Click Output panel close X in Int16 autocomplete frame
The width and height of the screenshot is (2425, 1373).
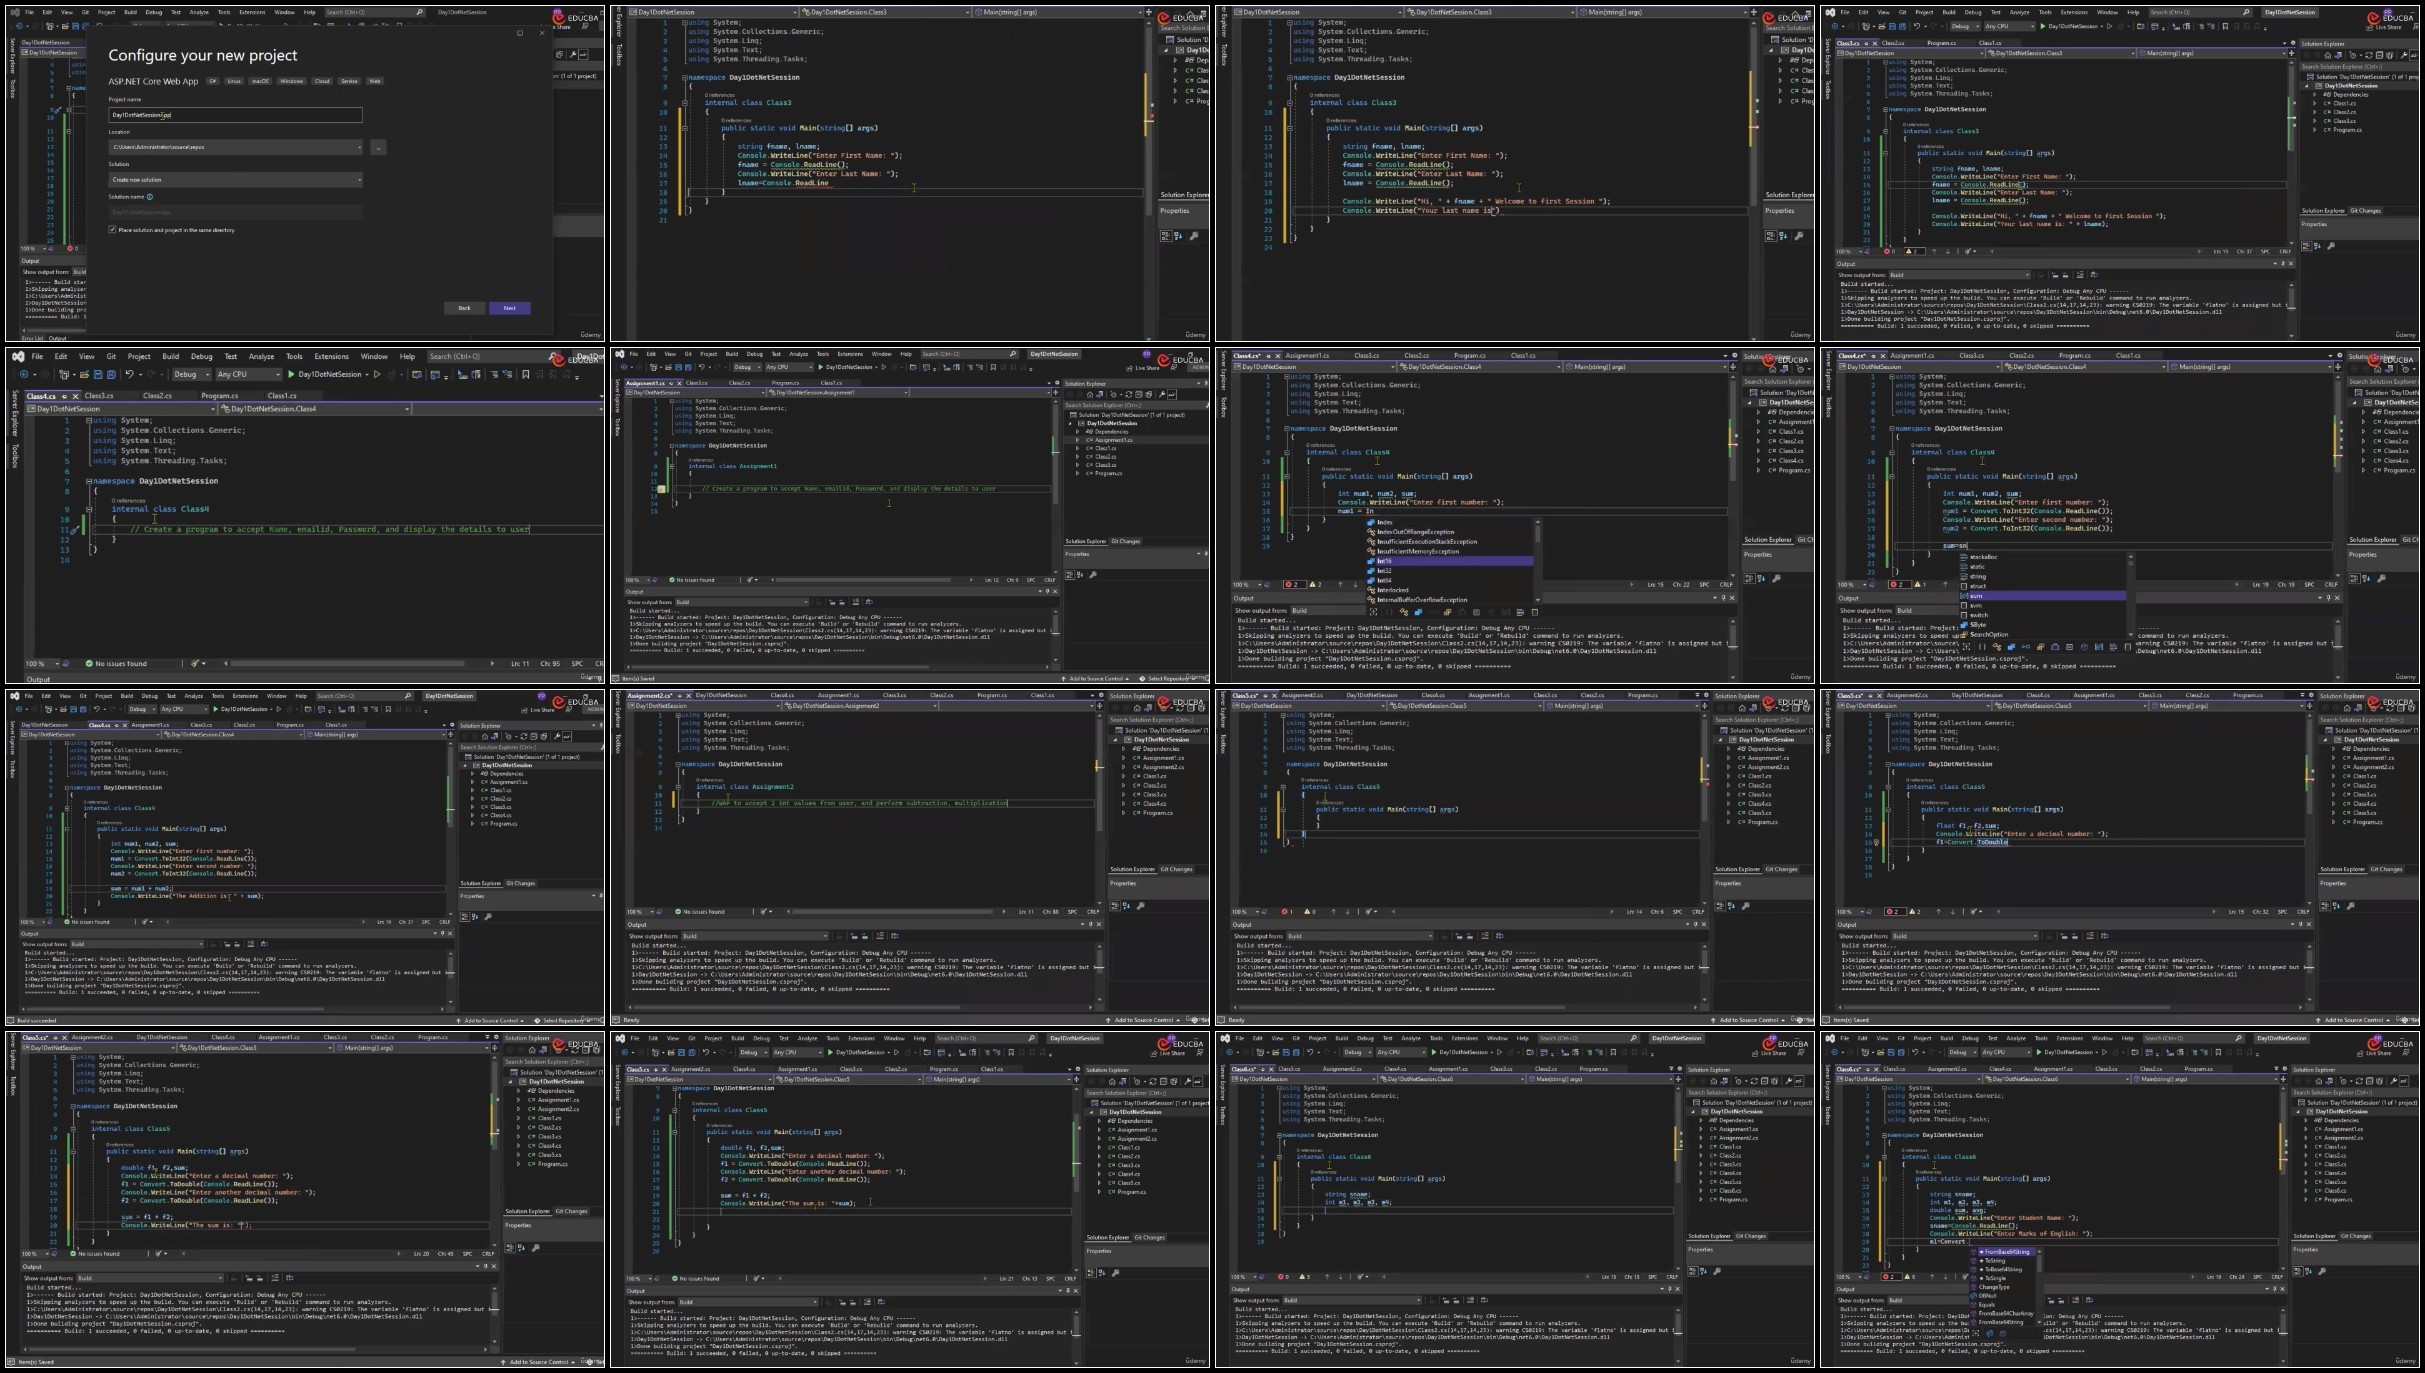(1732, 598)
